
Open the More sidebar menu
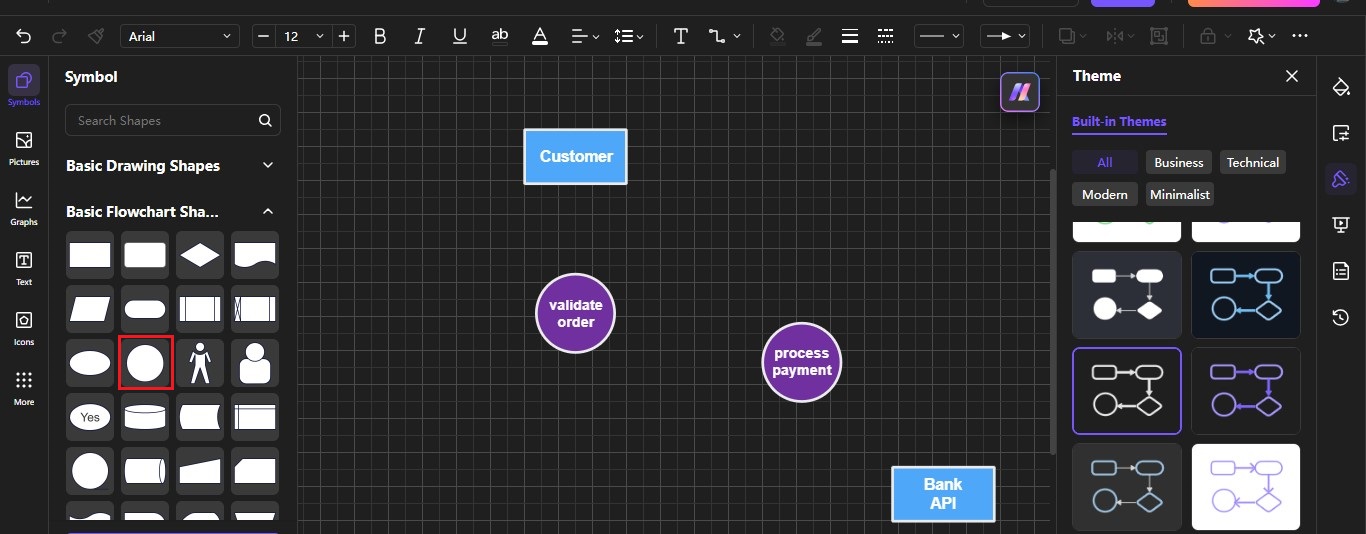click(x=24, y=387)
